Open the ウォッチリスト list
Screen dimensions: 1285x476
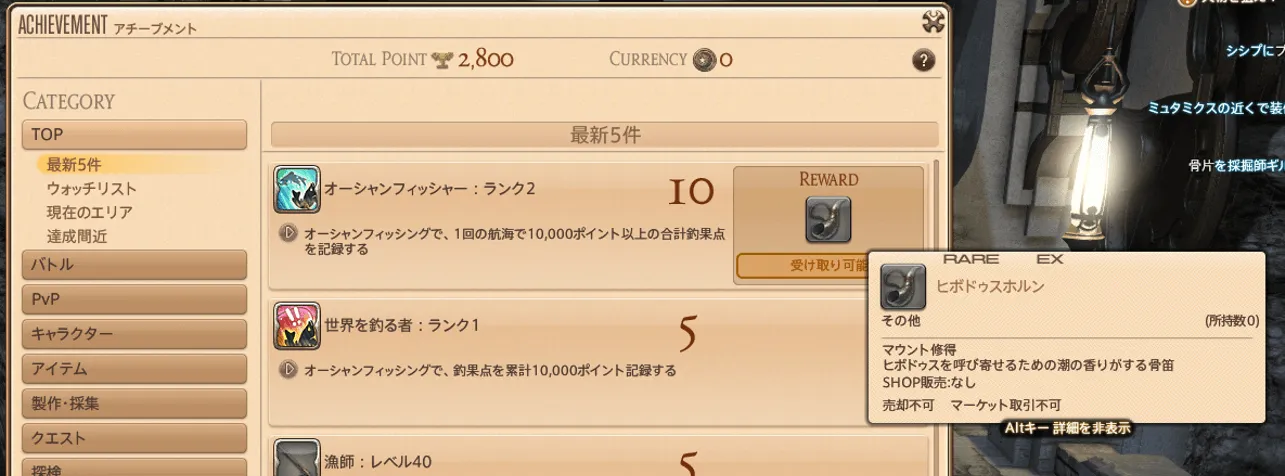click(92, 188)
